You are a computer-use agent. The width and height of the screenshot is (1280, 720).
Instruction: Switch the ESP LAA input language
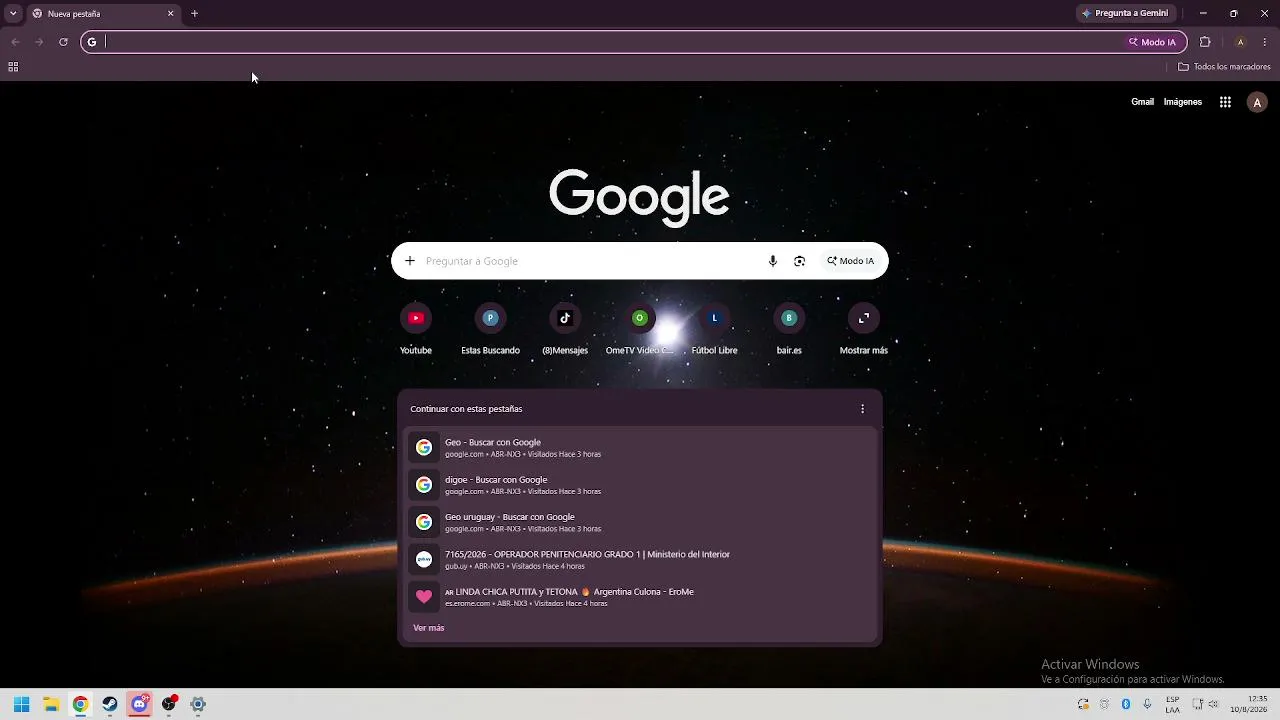click(1173, 704)
